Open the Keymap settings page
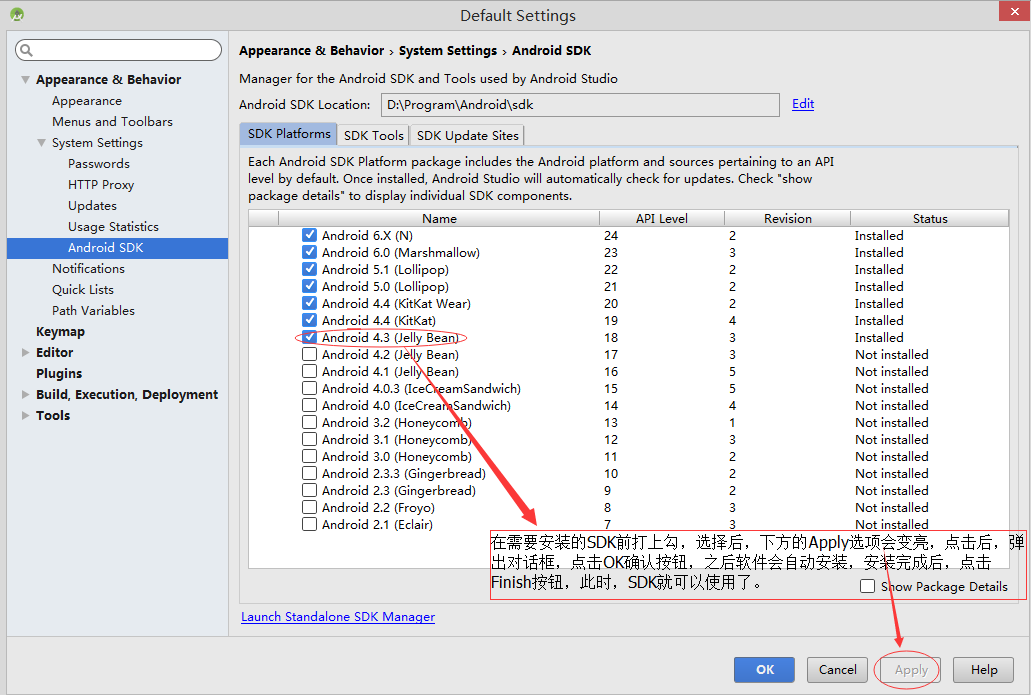The width and height of the screenshot is (1031, 695). tap(60, 332)
